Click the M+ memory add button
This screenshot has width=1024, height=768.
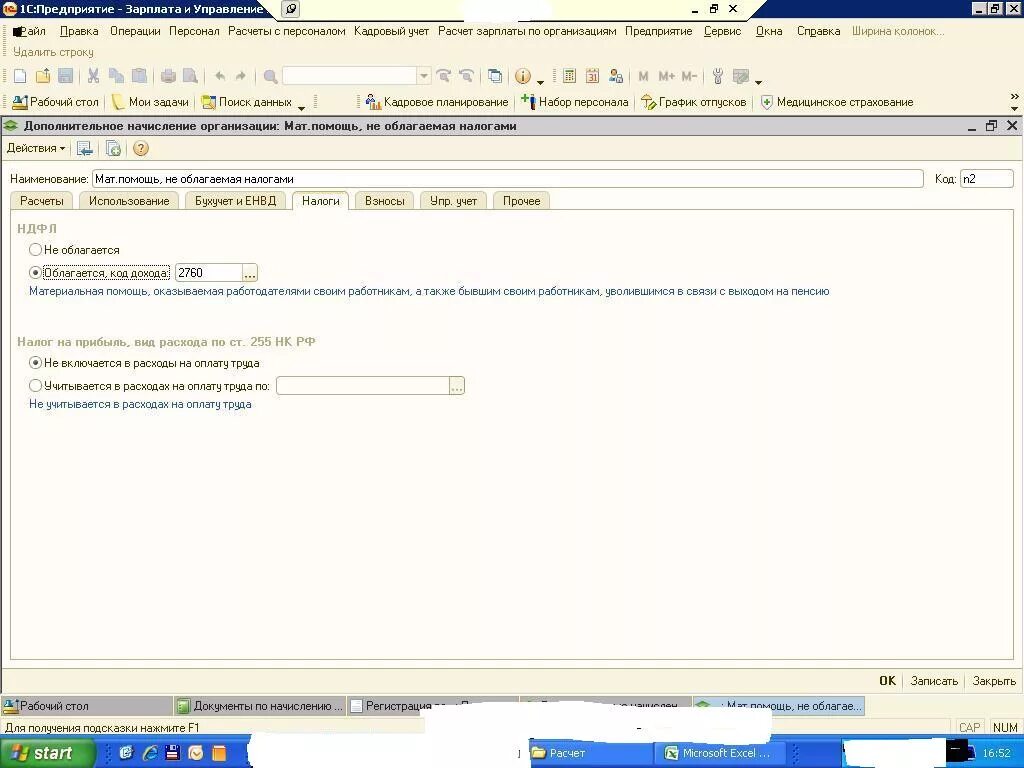click(x=666, y=76)
